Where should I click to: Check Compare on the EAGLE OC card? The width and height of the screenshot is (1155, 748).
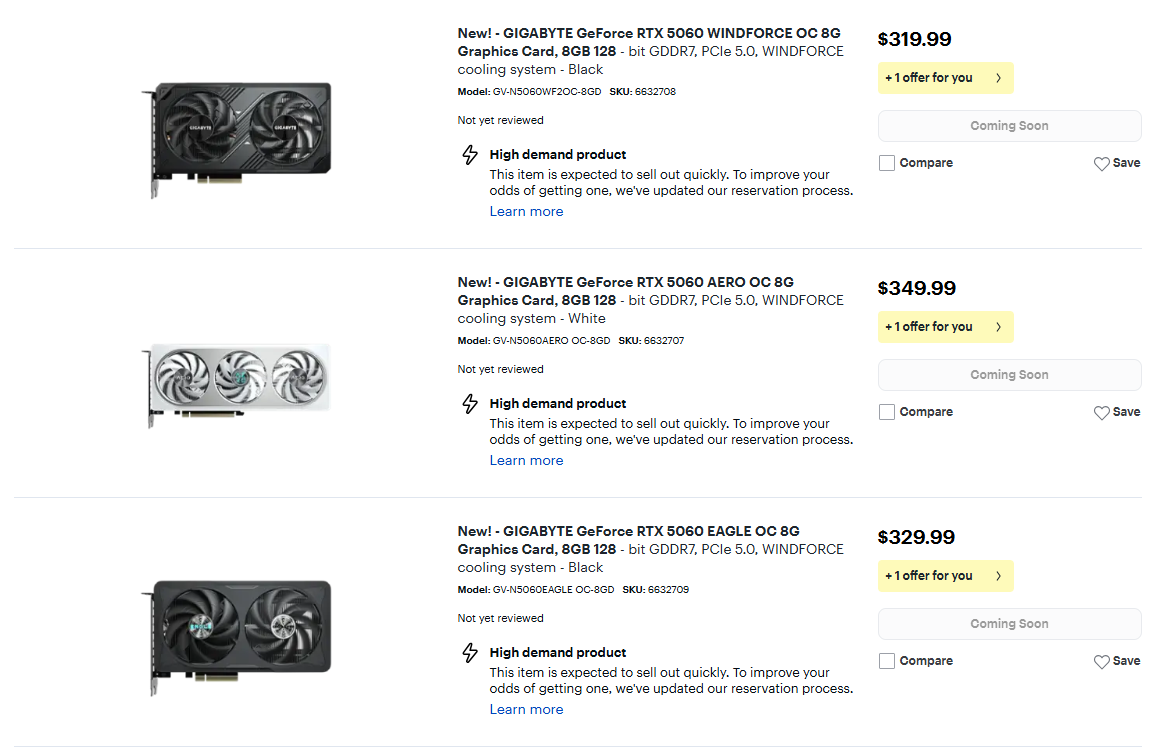(887, 661)
